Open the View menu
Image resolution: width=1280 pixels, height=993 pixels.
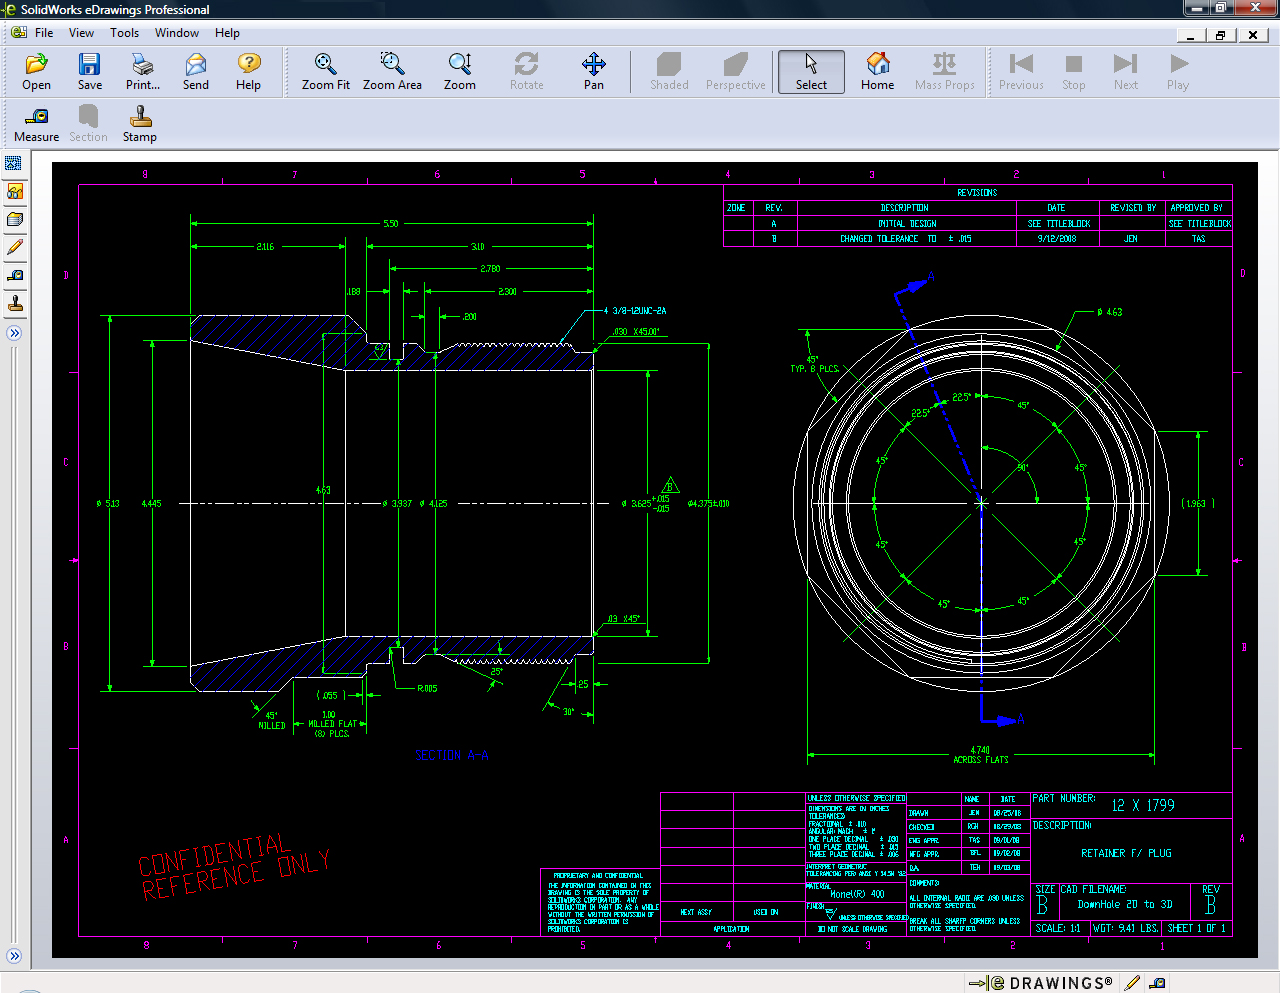[x=81, y=33]
